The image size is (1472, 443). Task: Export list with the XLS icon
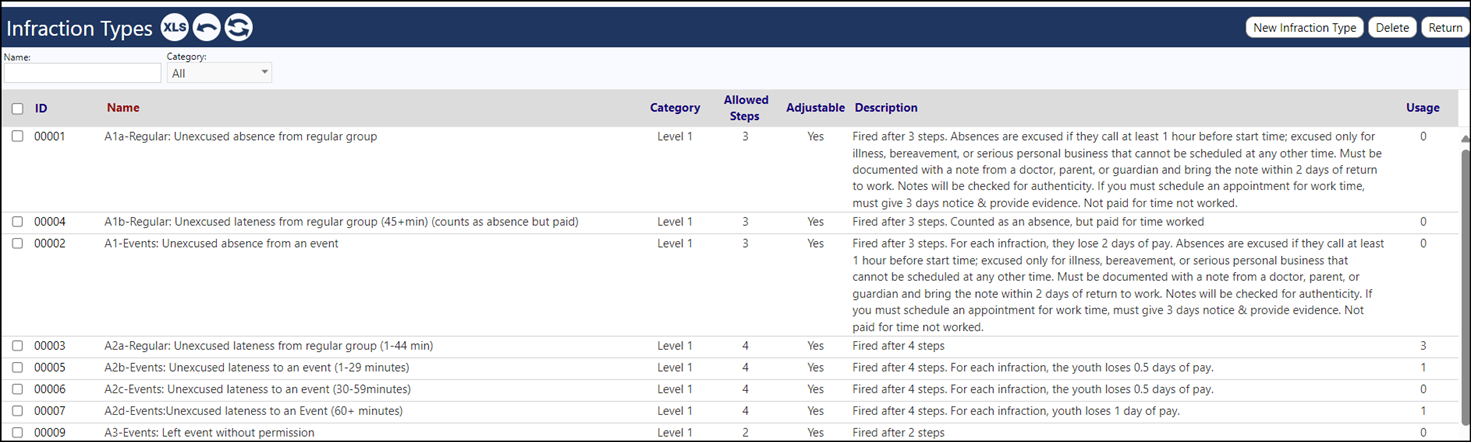[x=175, y=28]
